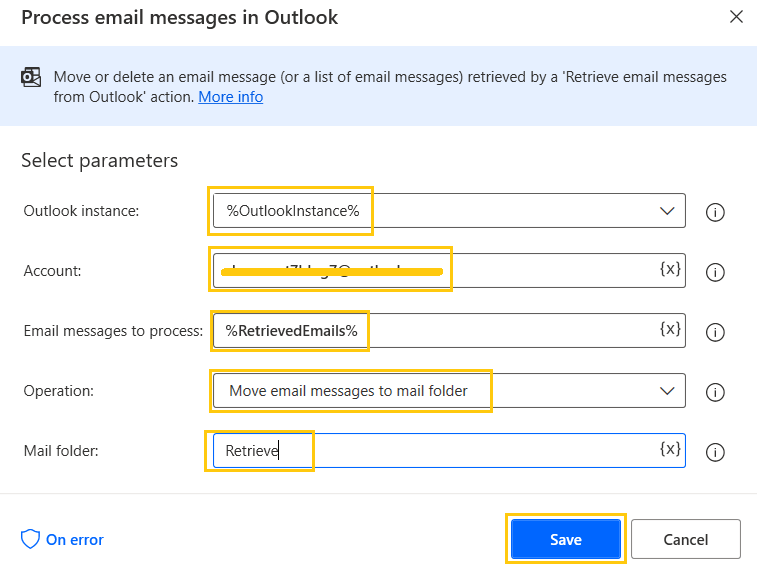
Task: Click the dialog title 'Process email messages in Outlook'
Action: click(180, 18)
